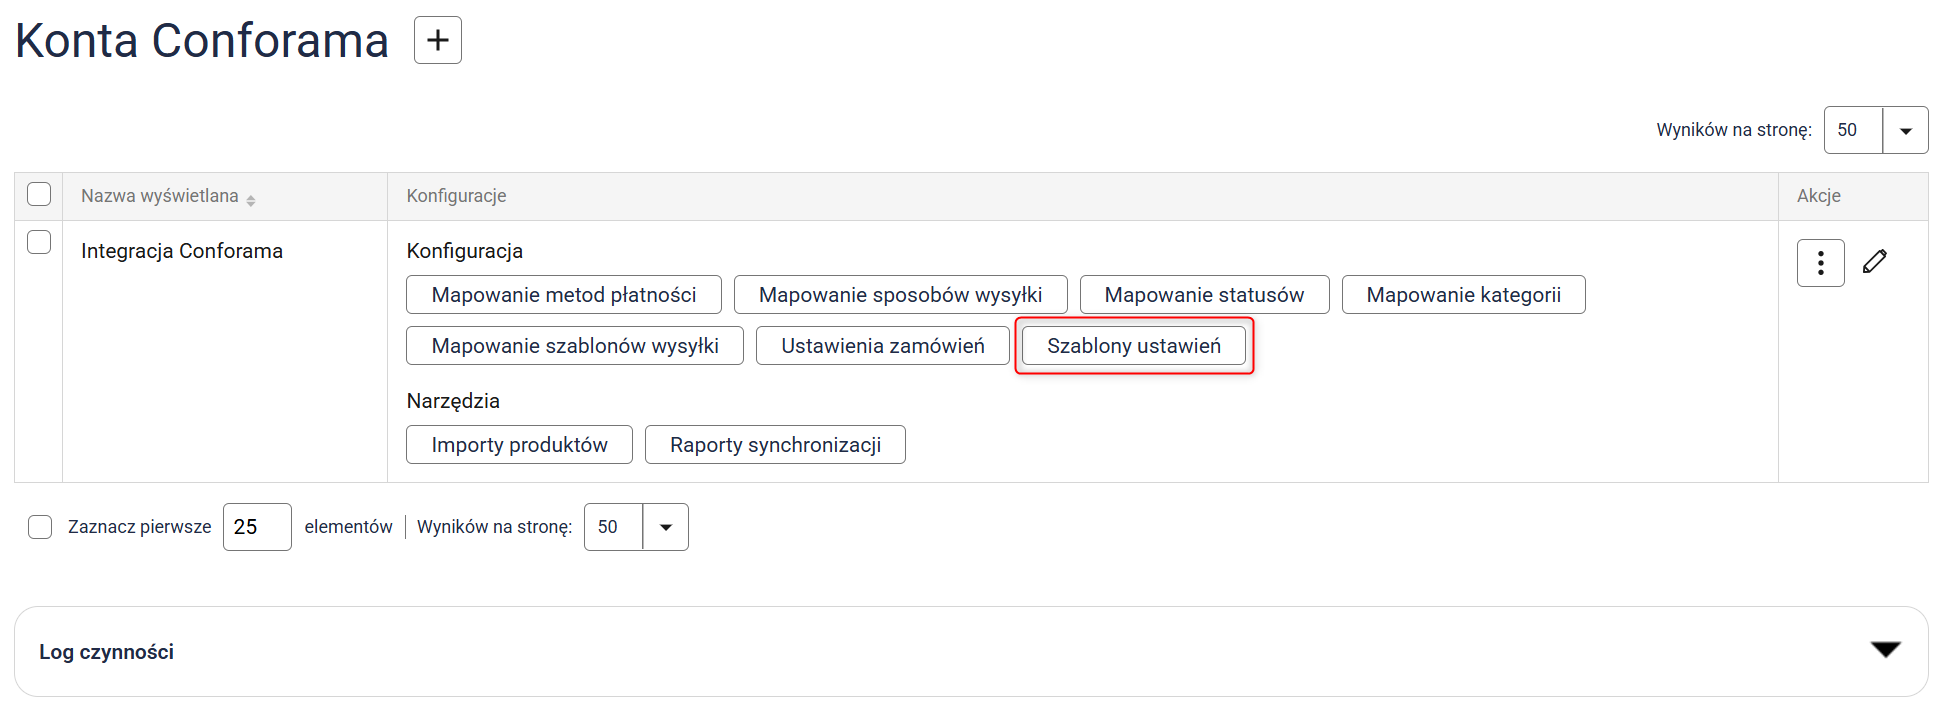Sort by Nazwa wyświetlana column arrows
This screenshot has width=1944, height=709.
[x=251, y=200]
